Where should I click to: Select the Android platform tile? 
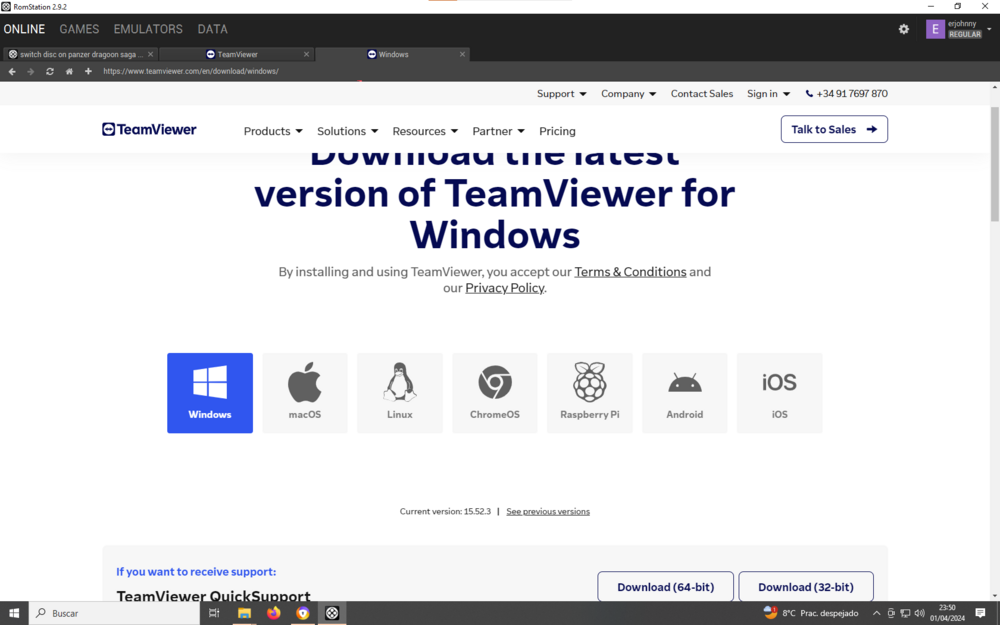click(685, 392)
